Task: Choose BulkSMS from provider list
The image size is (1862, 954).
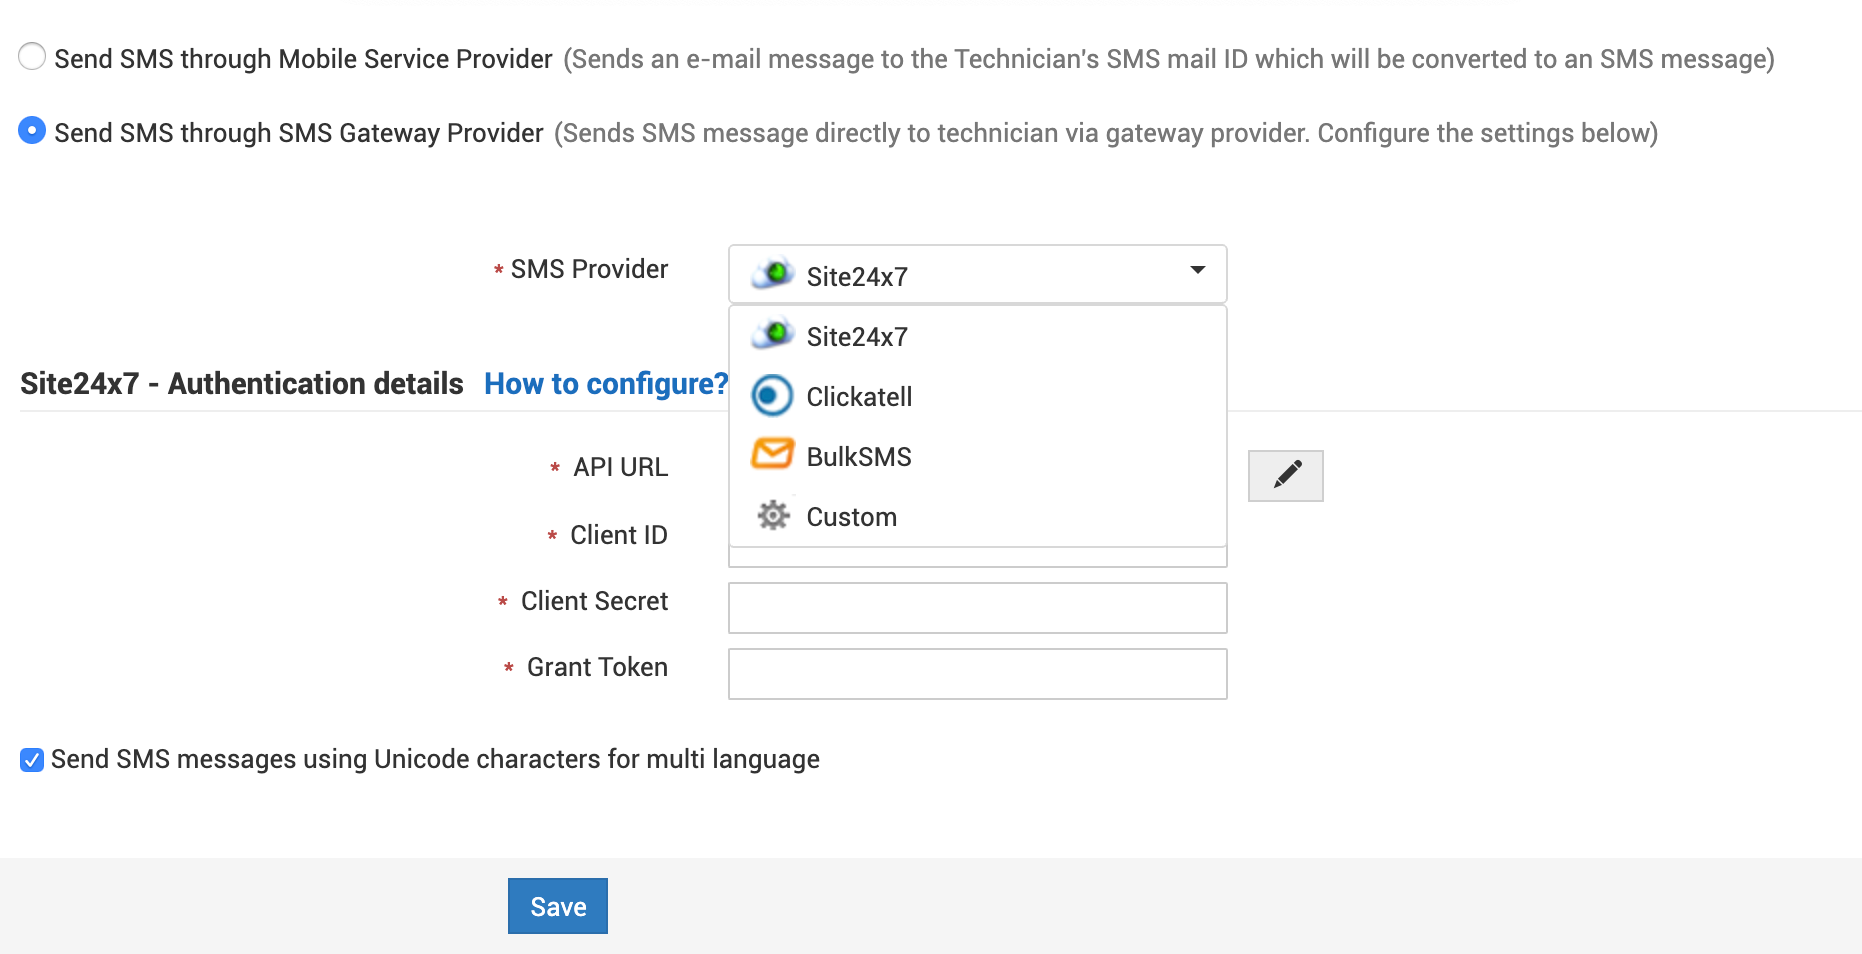Action: point(859,457)
